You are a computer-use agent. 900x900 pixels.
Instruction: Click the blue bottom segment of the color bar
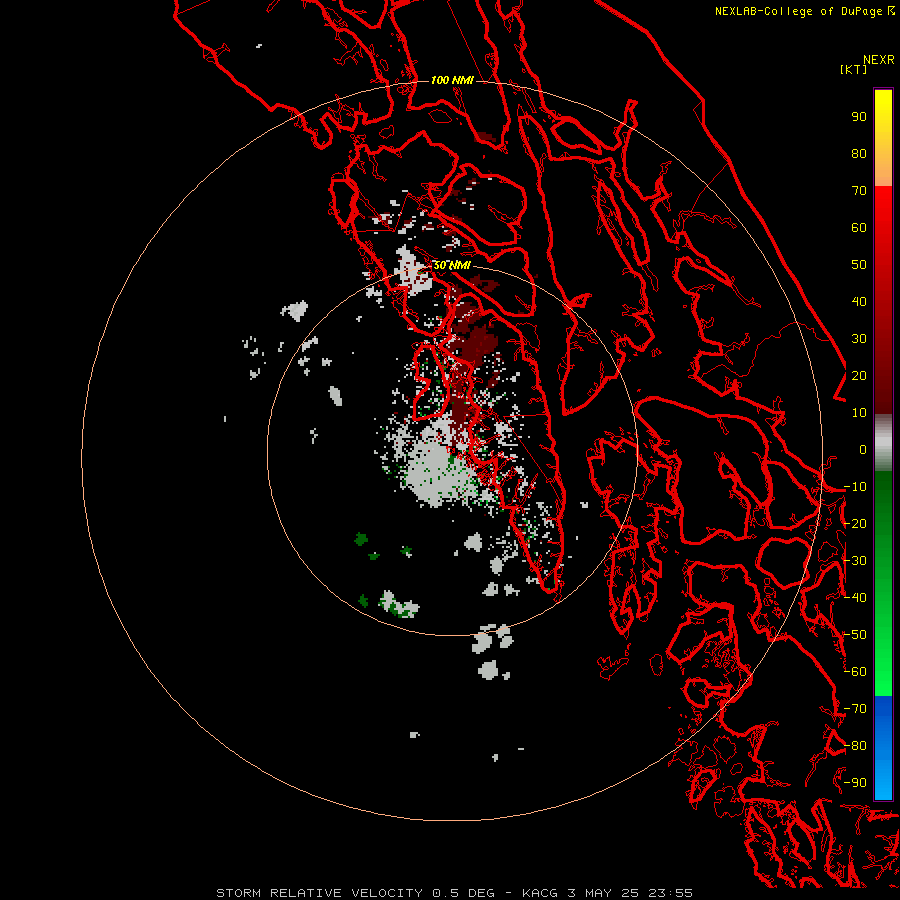pyautogui.click(x=883, y=747)
